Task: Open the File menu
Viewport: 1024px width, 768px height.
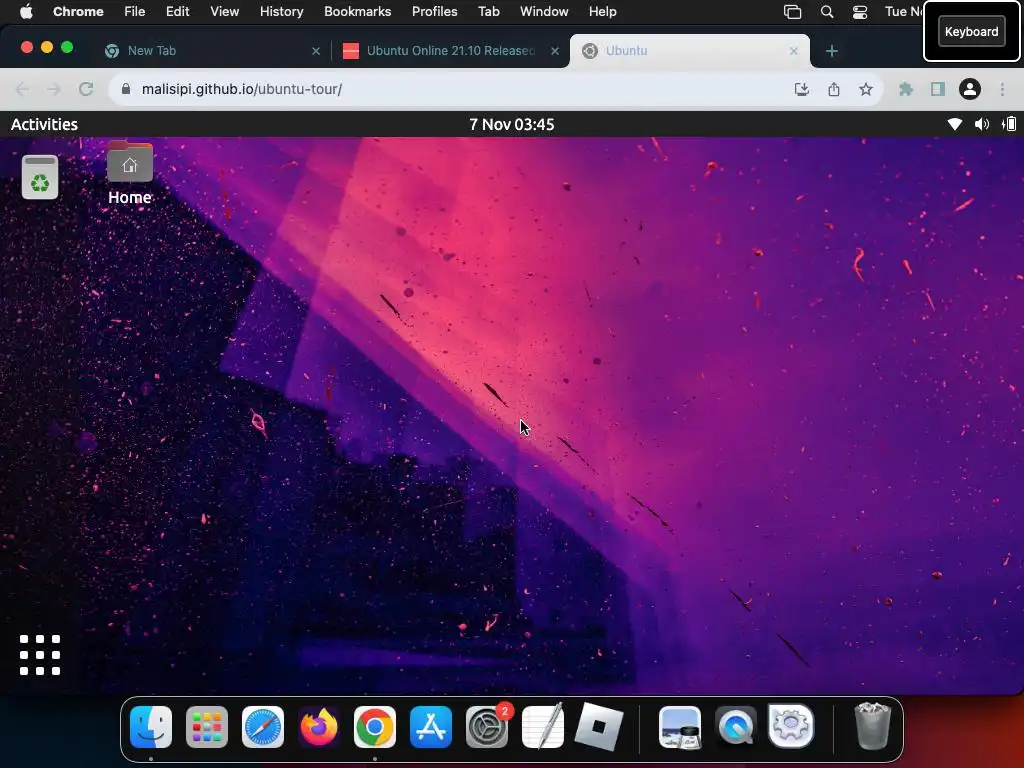Action: pos(135,12)
